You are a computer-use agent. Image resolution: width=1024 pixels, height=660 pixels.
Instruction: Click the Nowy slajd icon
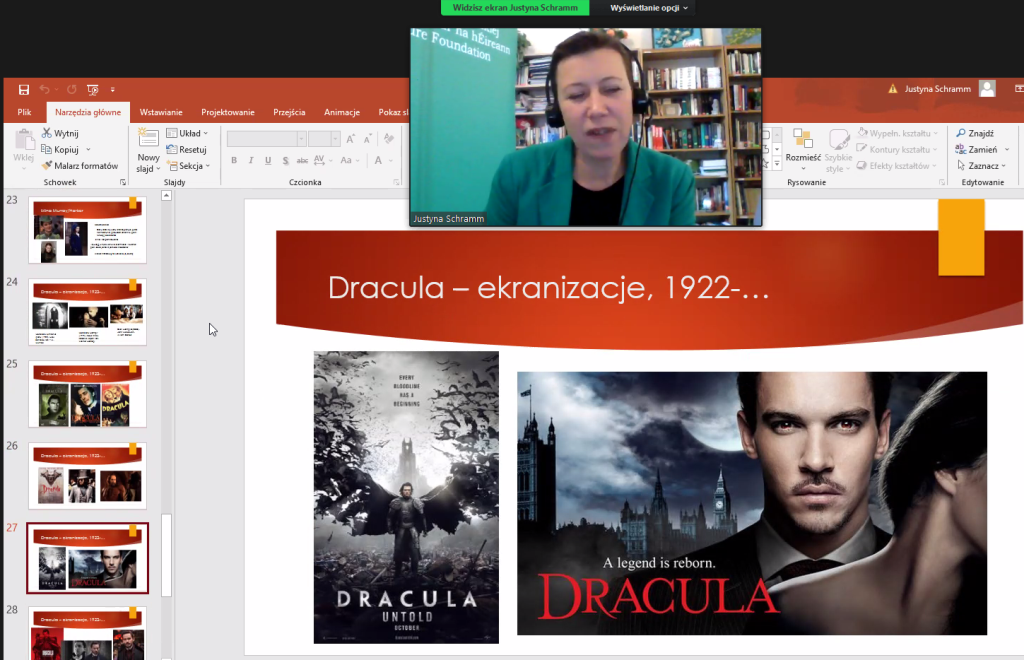pos(148,139)
